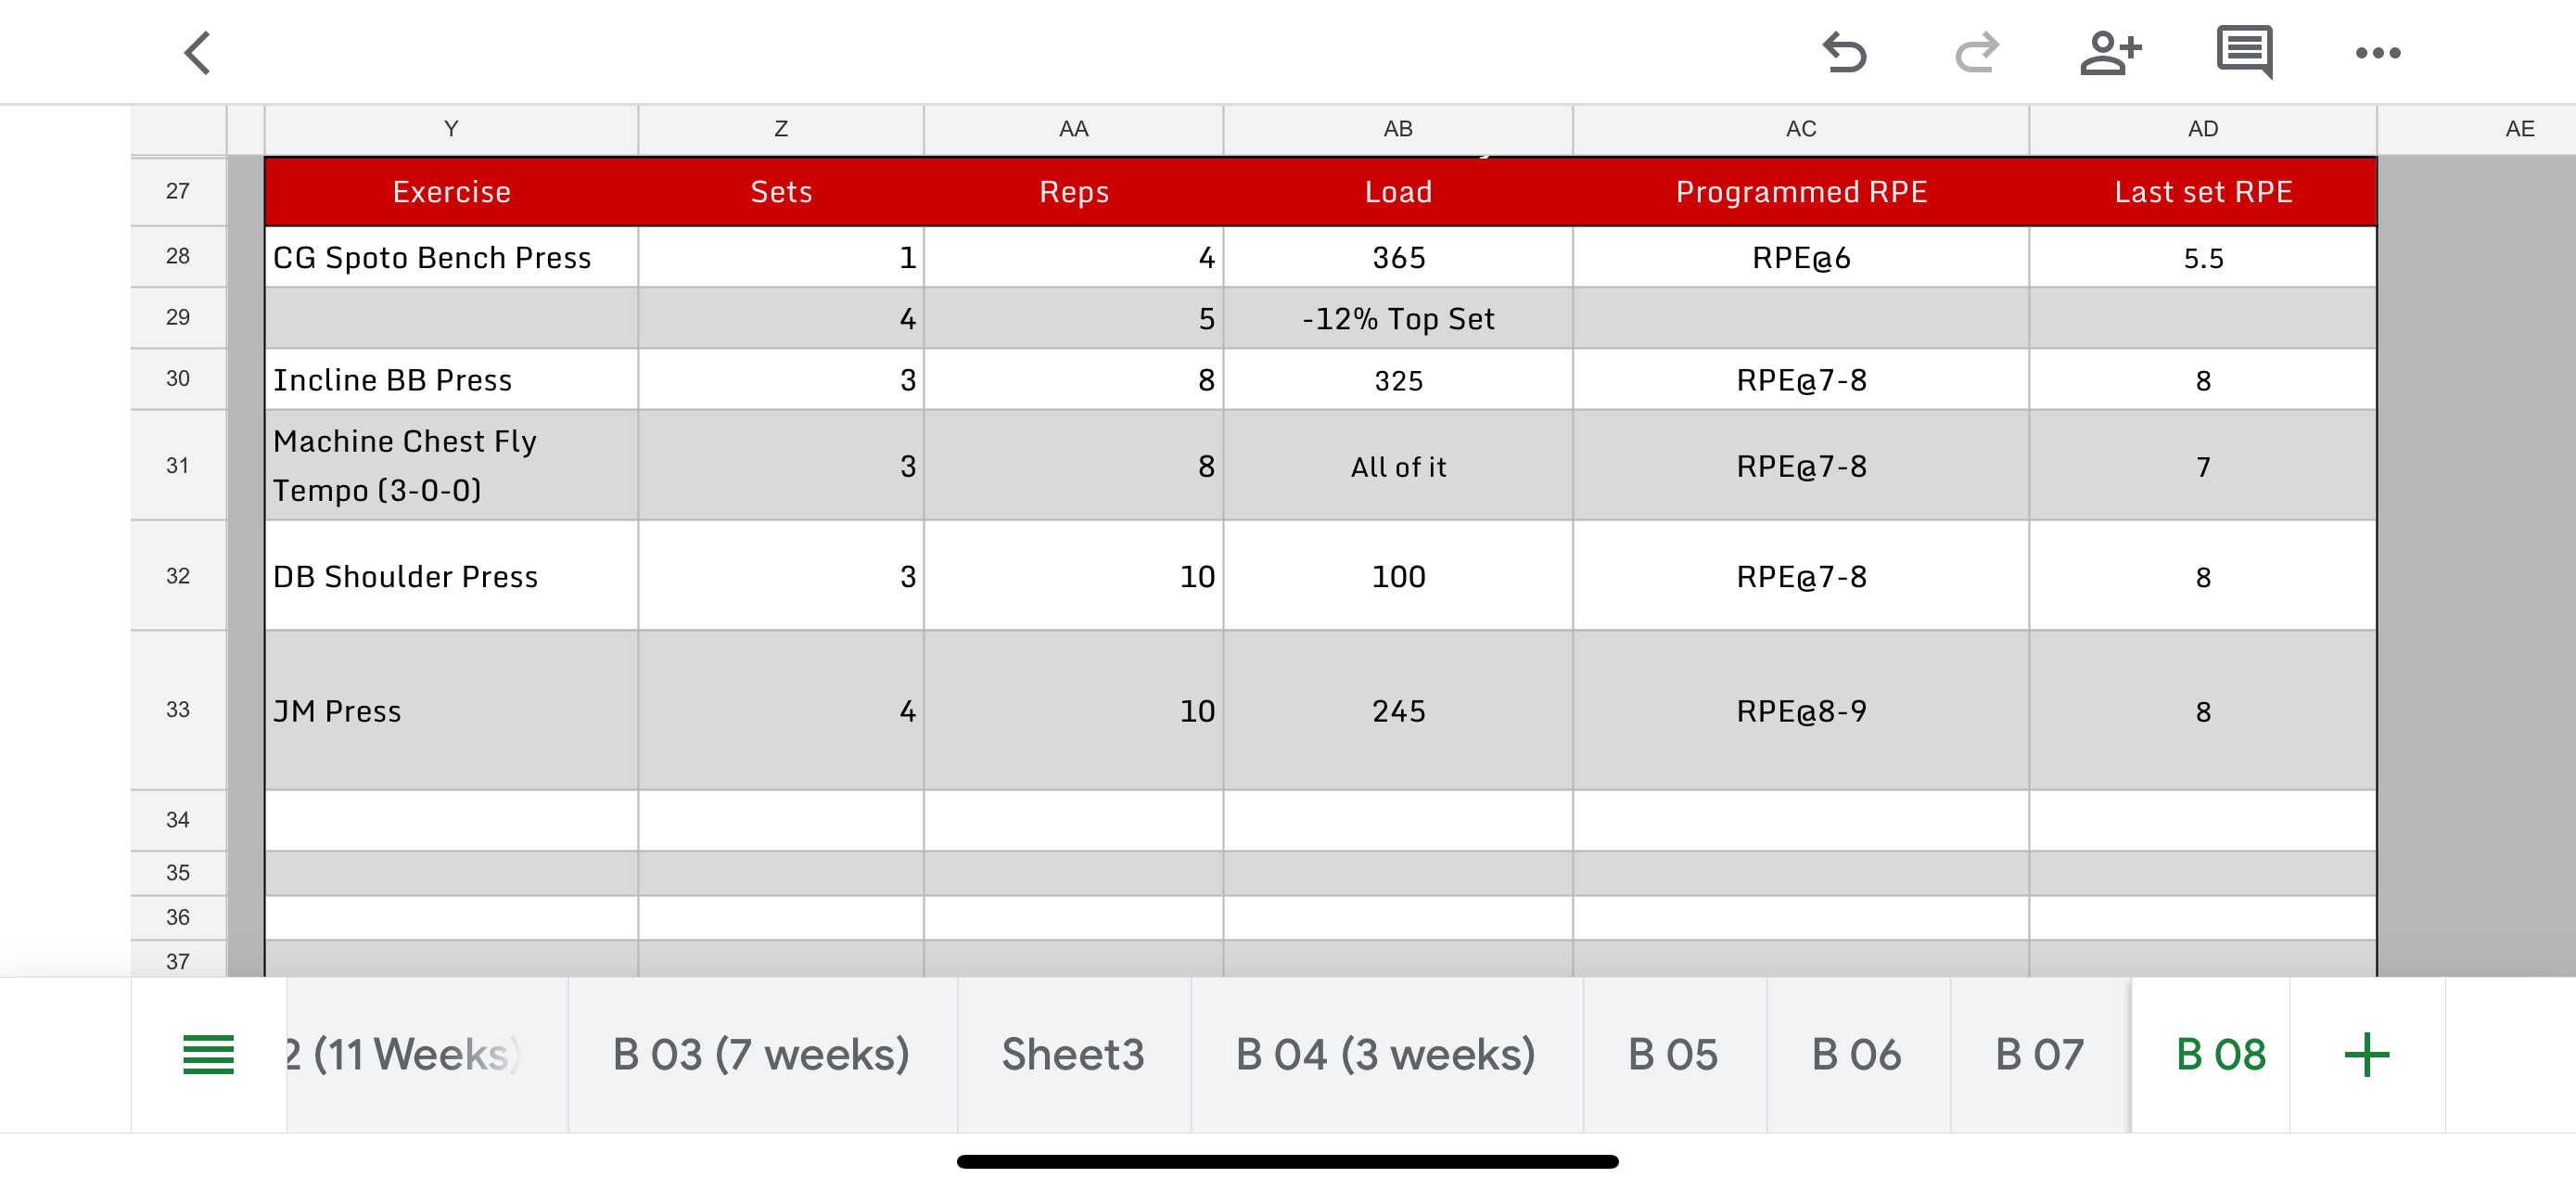Open the comments icon
Viewport: 2576px width, 1191px height.
pyautogui.click(x=2244, y=53)
